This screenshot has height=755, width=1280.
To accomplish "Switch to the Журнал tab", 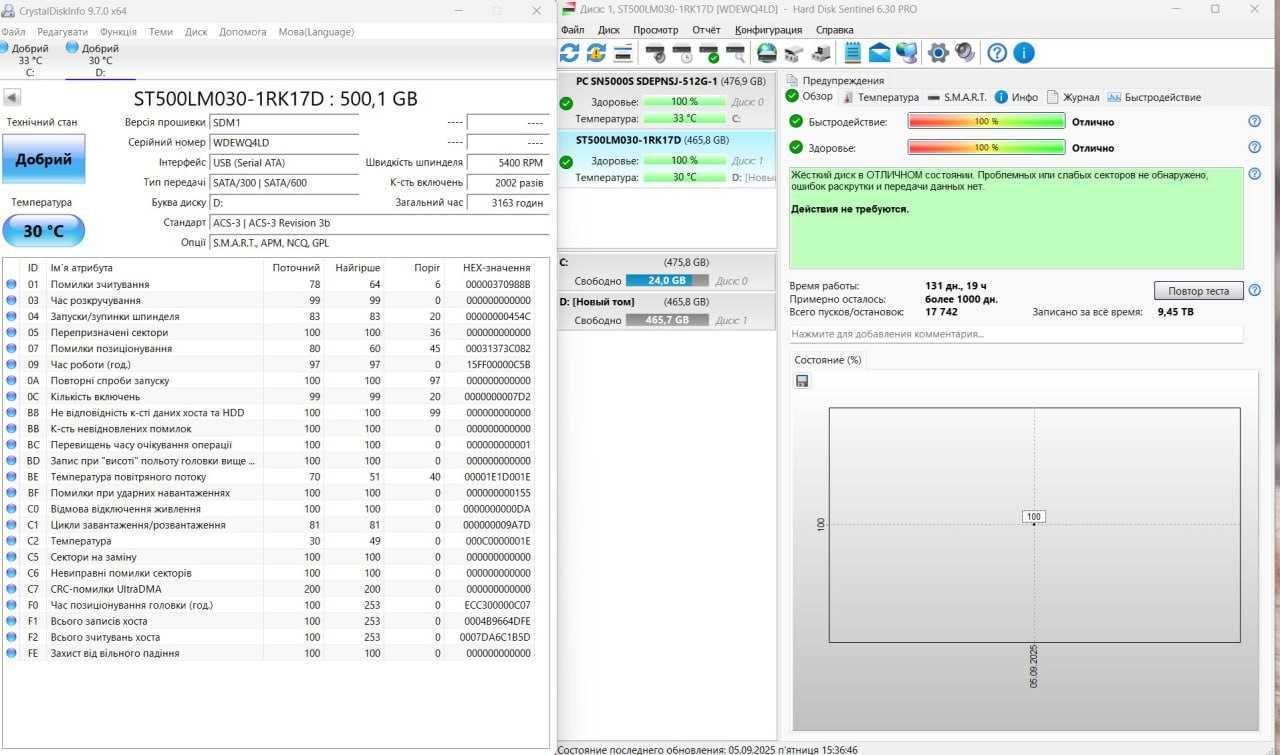I will pos(1073,97).
